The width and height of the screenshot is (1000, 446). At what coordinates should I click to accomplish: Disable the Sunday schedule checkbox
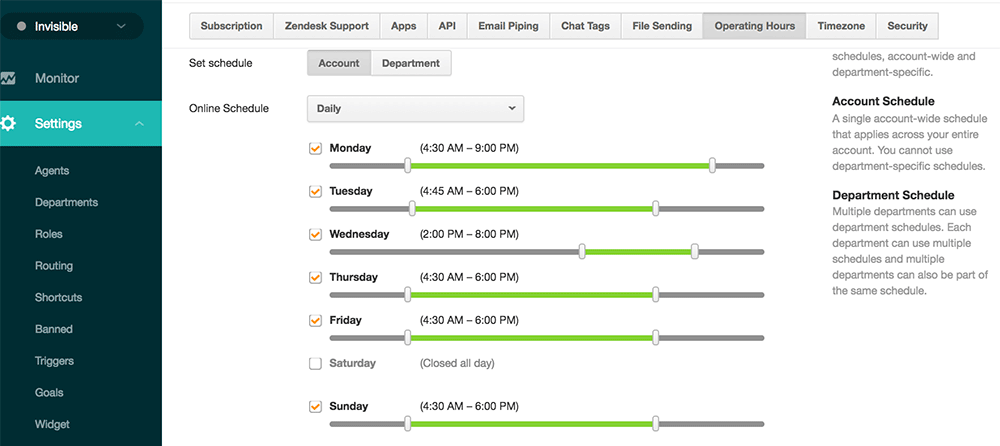point(316,406)
